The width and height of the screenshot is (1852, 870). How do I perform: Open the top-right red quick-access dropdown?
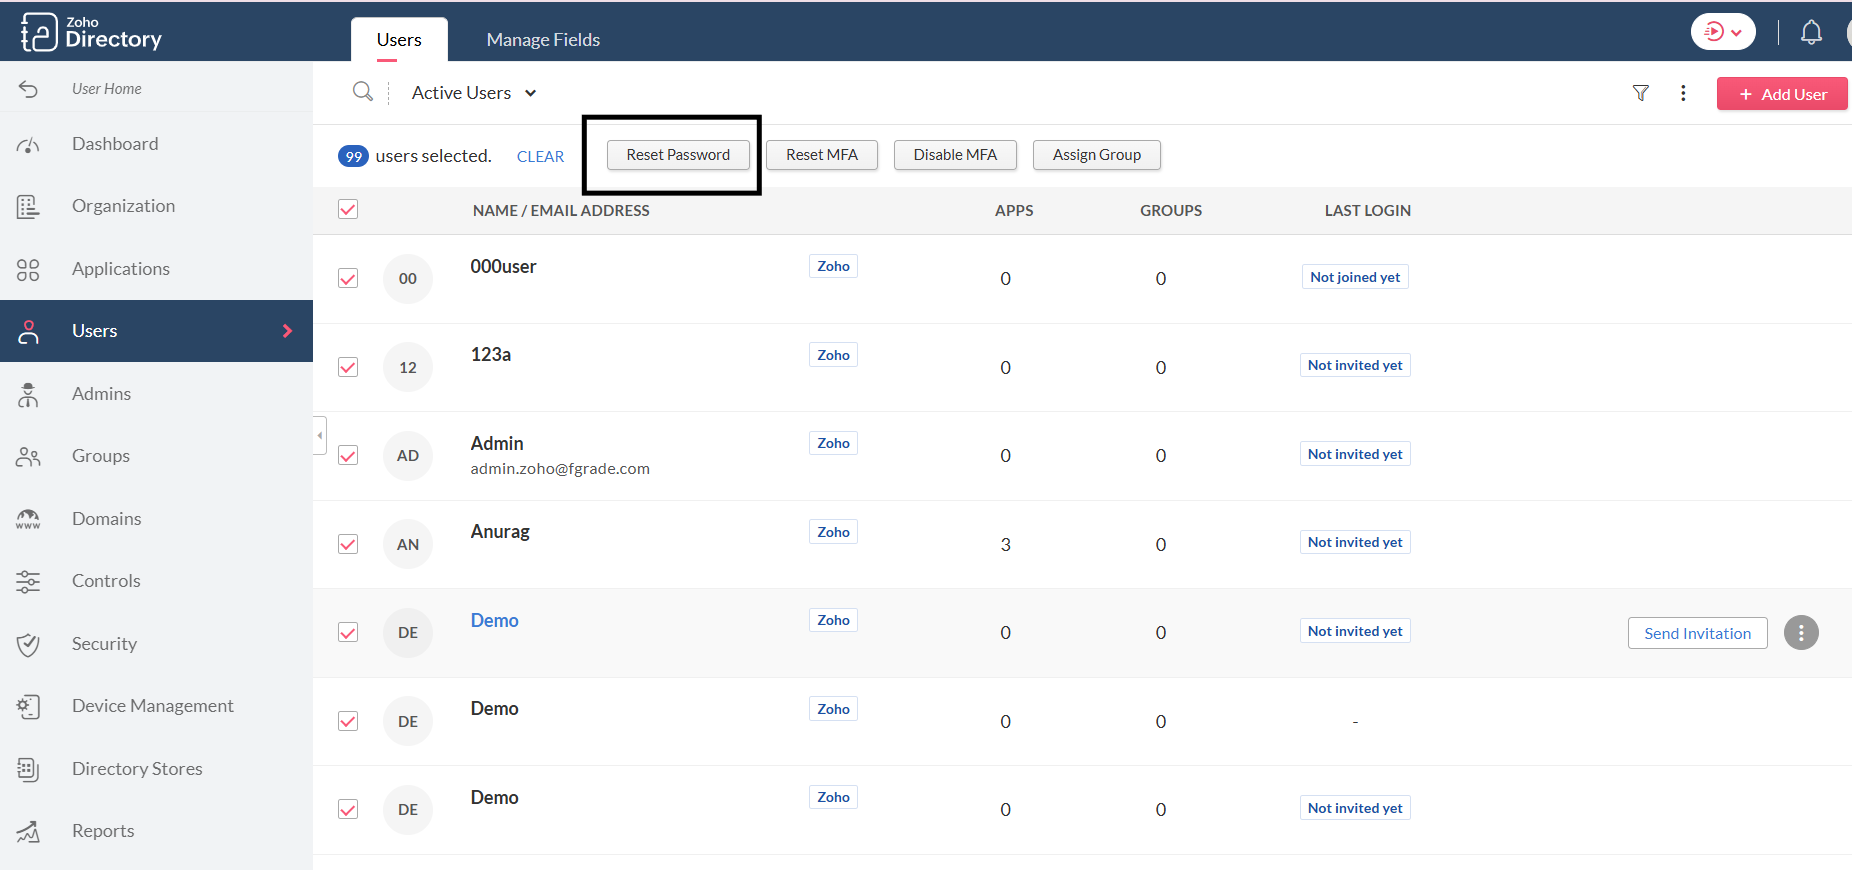pyautogui.click(x=1722, y=32)
